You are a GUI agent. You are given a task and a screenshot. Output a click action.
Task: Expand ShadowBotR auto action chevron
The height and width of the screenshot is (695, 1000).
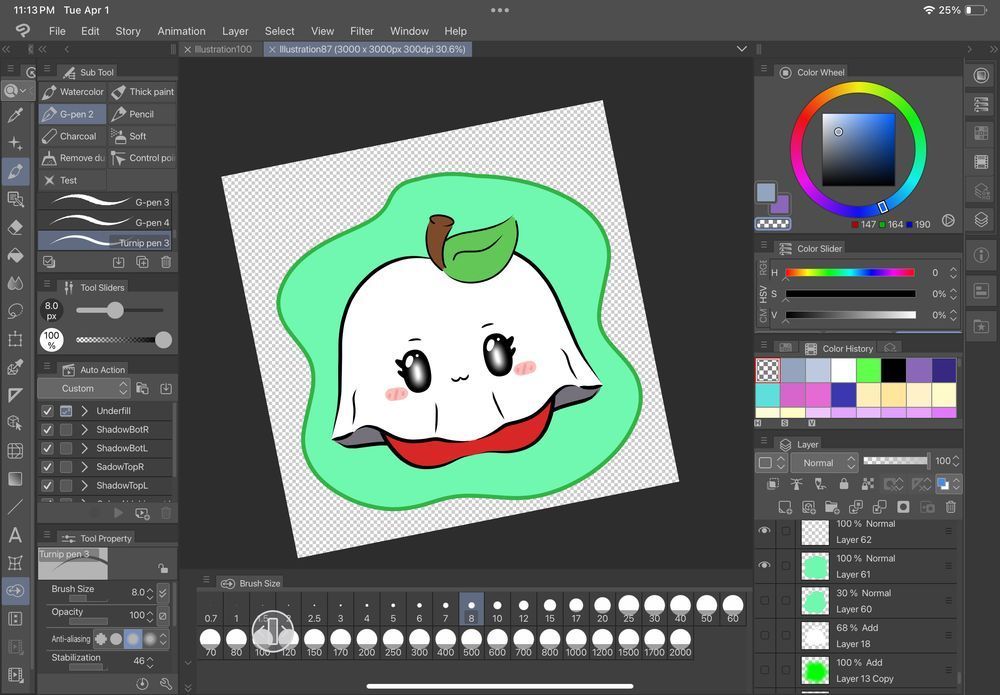[84, 430]
